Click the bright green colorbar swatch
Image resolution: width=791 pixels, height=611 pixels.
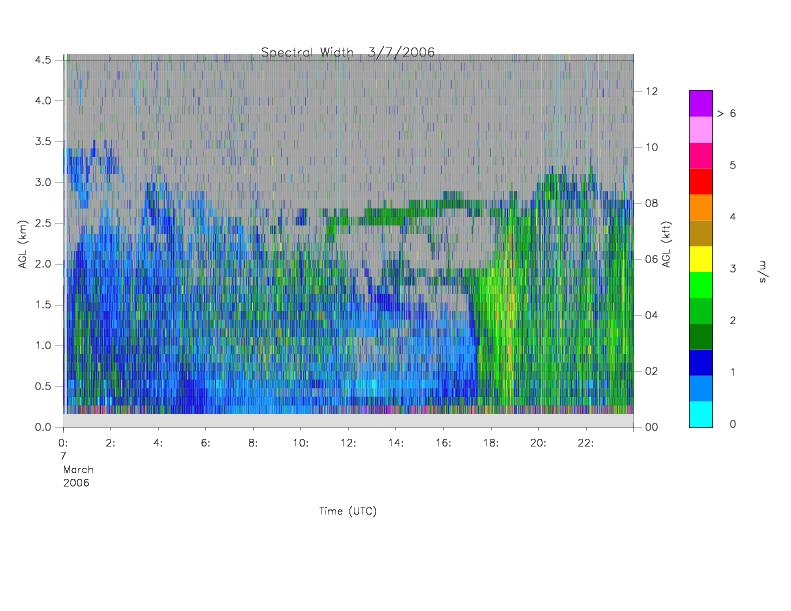pos(701,285)
